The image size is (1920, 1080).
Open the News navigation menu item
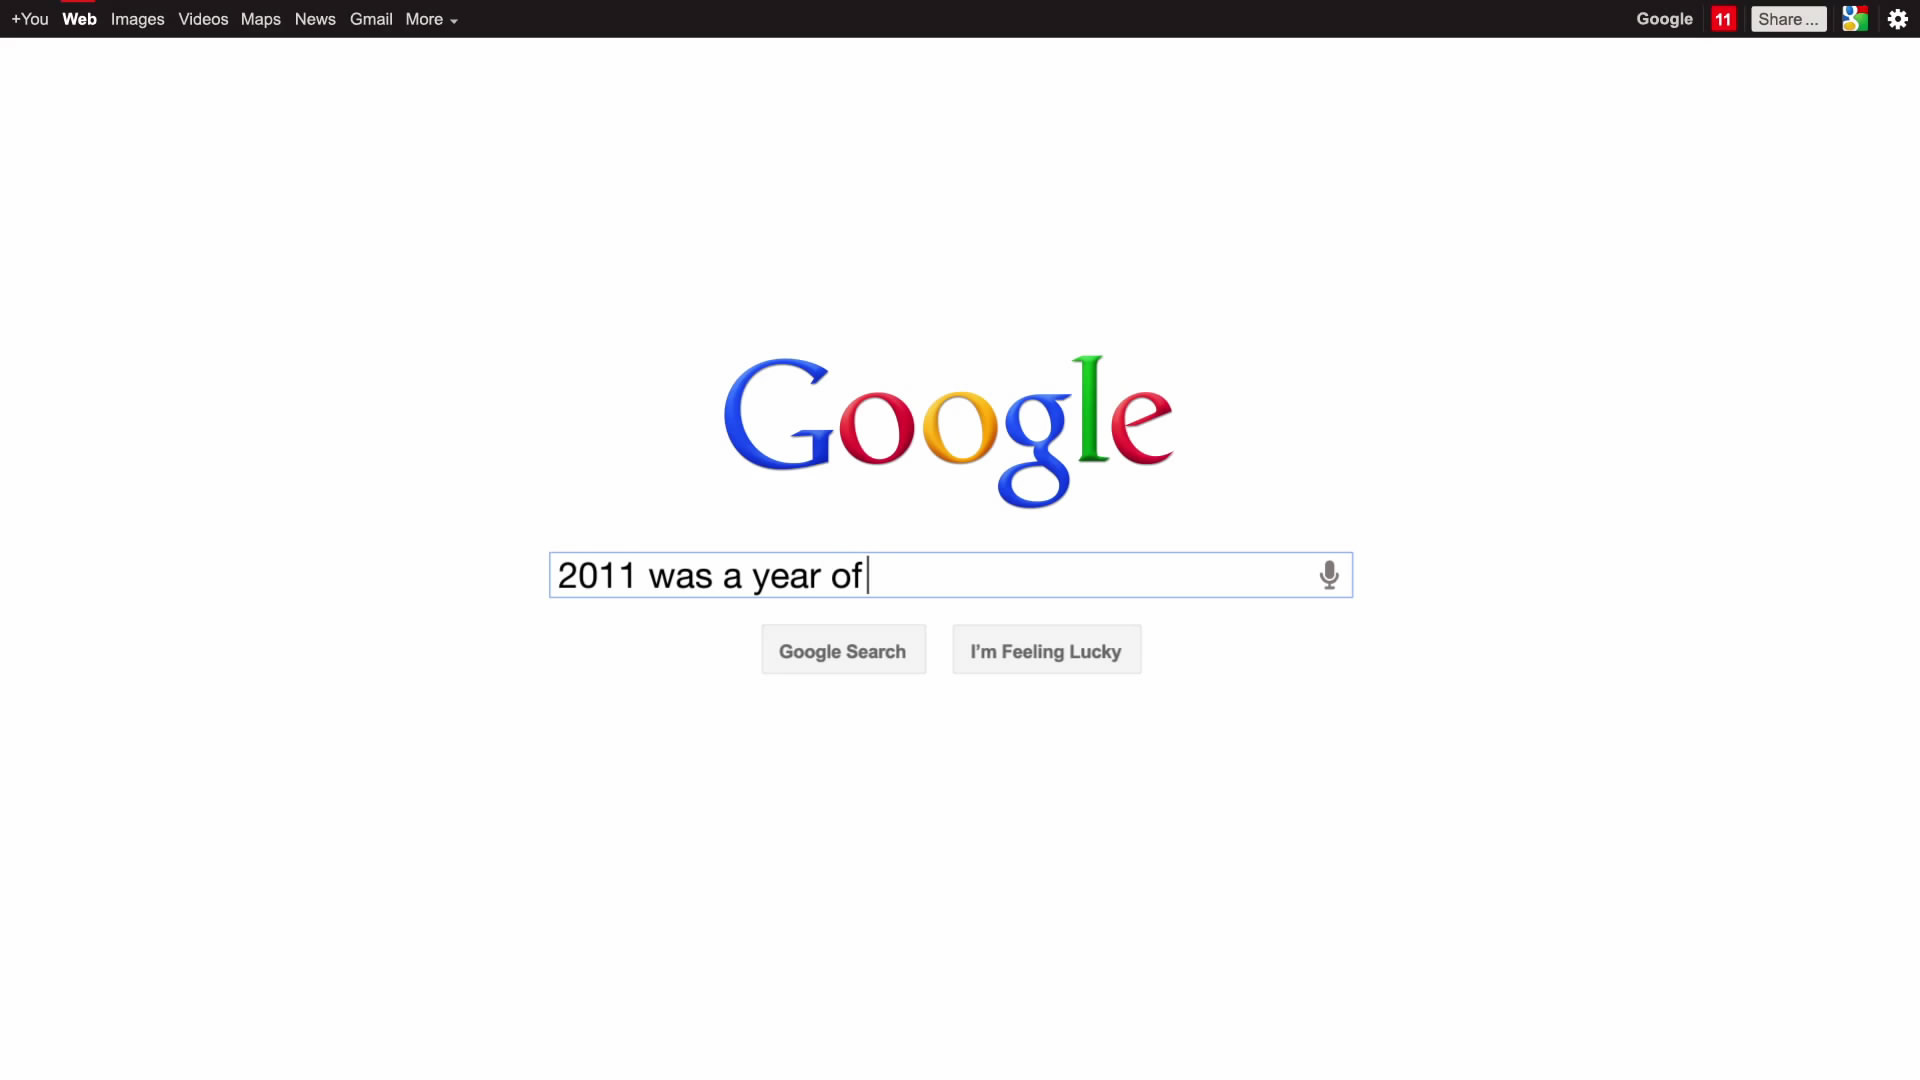[314, 18]
